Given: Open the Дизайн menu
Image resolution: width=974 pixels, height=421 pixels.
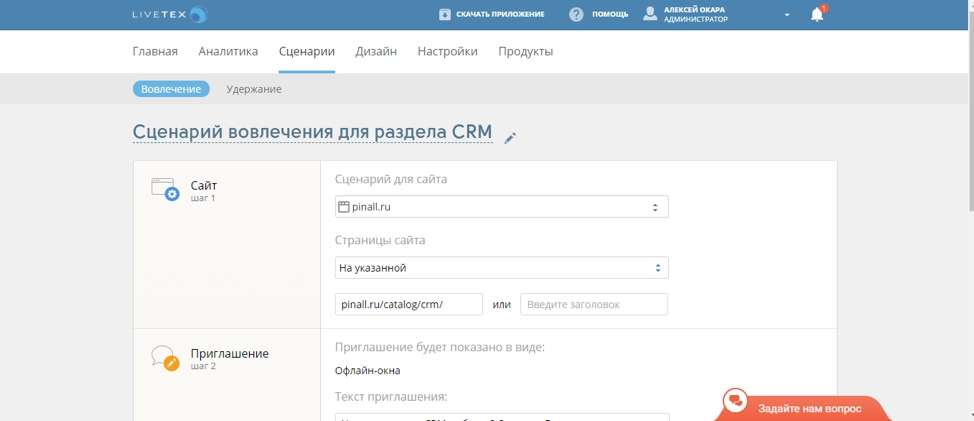Looking at the screenshot, I should point(376,52).
